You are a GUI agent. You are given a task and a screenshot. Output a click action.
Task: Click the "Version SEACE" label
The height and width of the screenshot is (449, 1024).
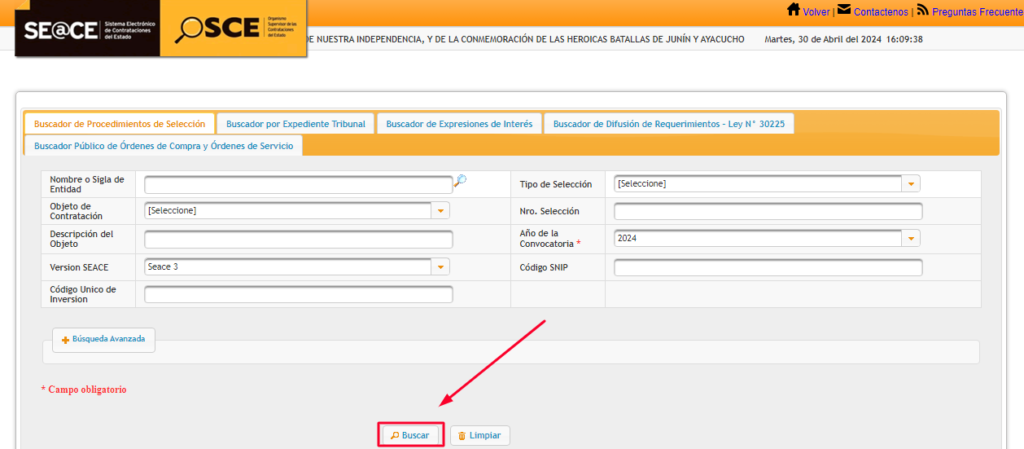79,268
